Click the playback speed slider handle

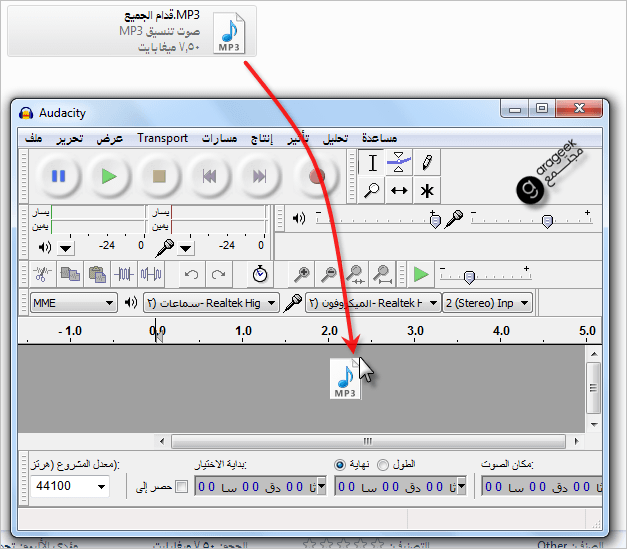(x=469, y=277)
